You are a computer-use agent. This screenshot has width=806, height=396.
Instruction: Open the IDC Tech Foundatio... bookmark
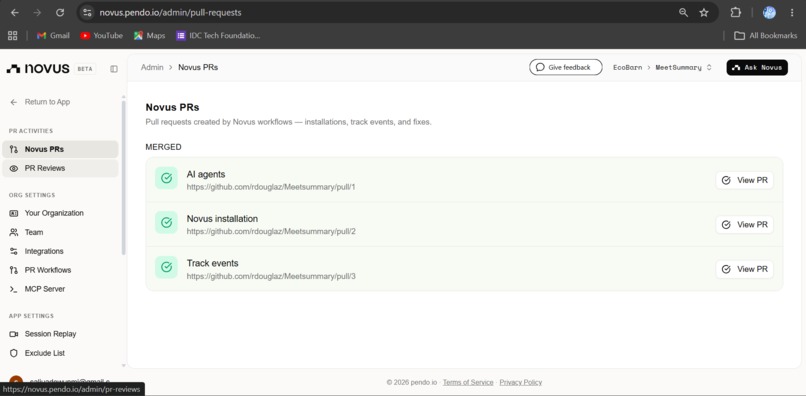[x=218, y=35]
